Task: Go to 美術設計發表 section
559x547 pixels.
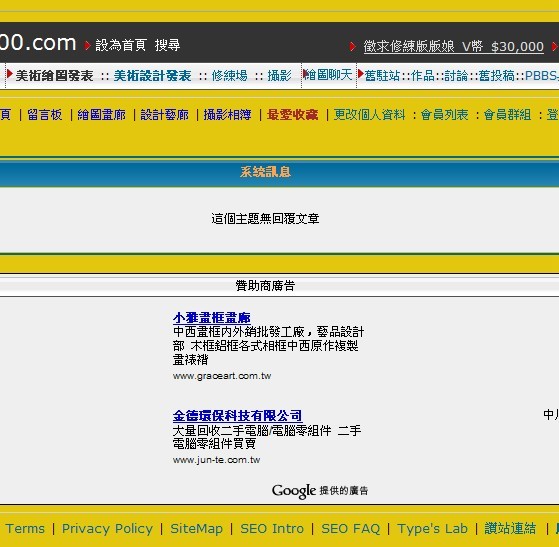Action: point(153,76)
